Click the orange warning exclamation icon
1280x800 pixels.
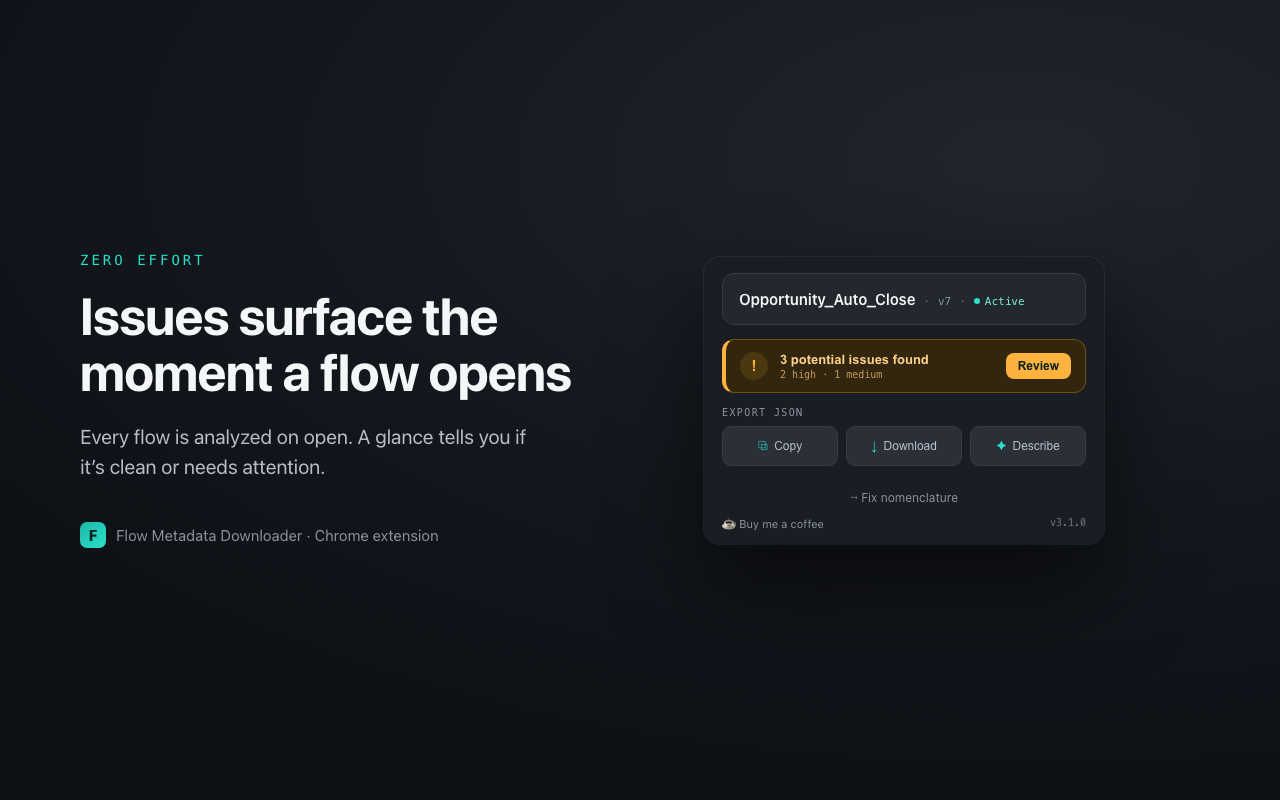(x=754, y=366)
